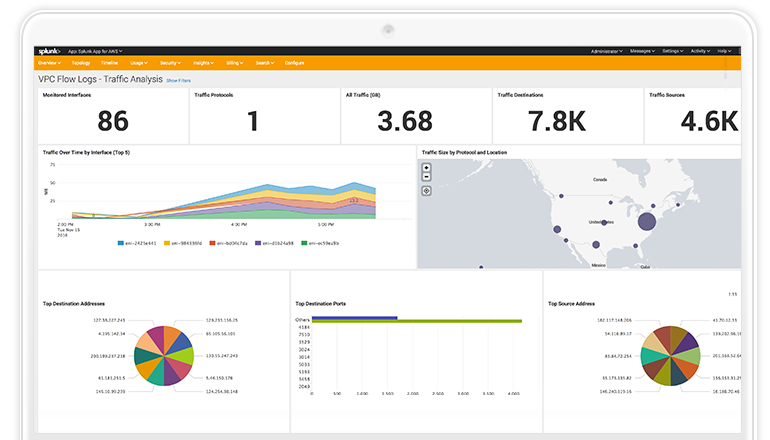Reset map to original position icon
Image resolution: width=770 pixels, height=440 pixels.
(x=426, y=191)
